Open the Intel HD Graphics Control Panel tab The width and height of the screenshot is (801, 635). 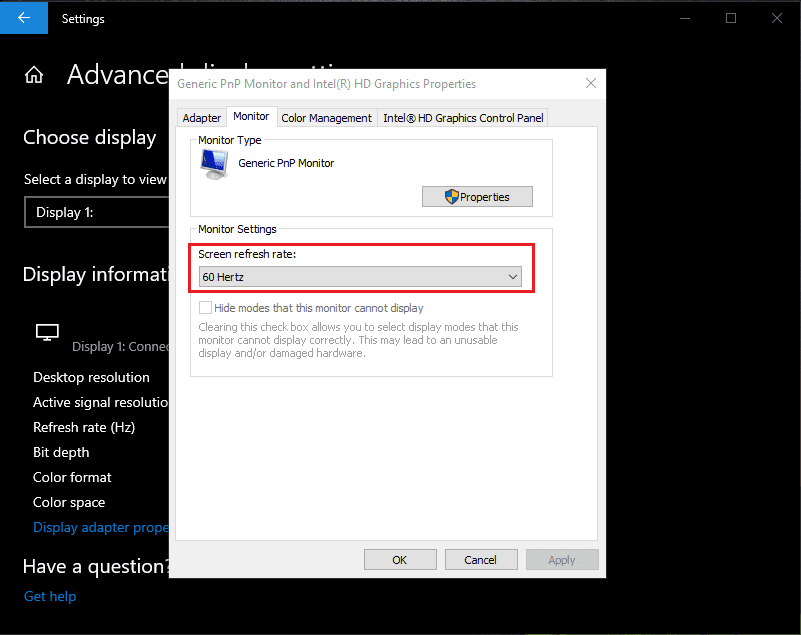point(462,117)
